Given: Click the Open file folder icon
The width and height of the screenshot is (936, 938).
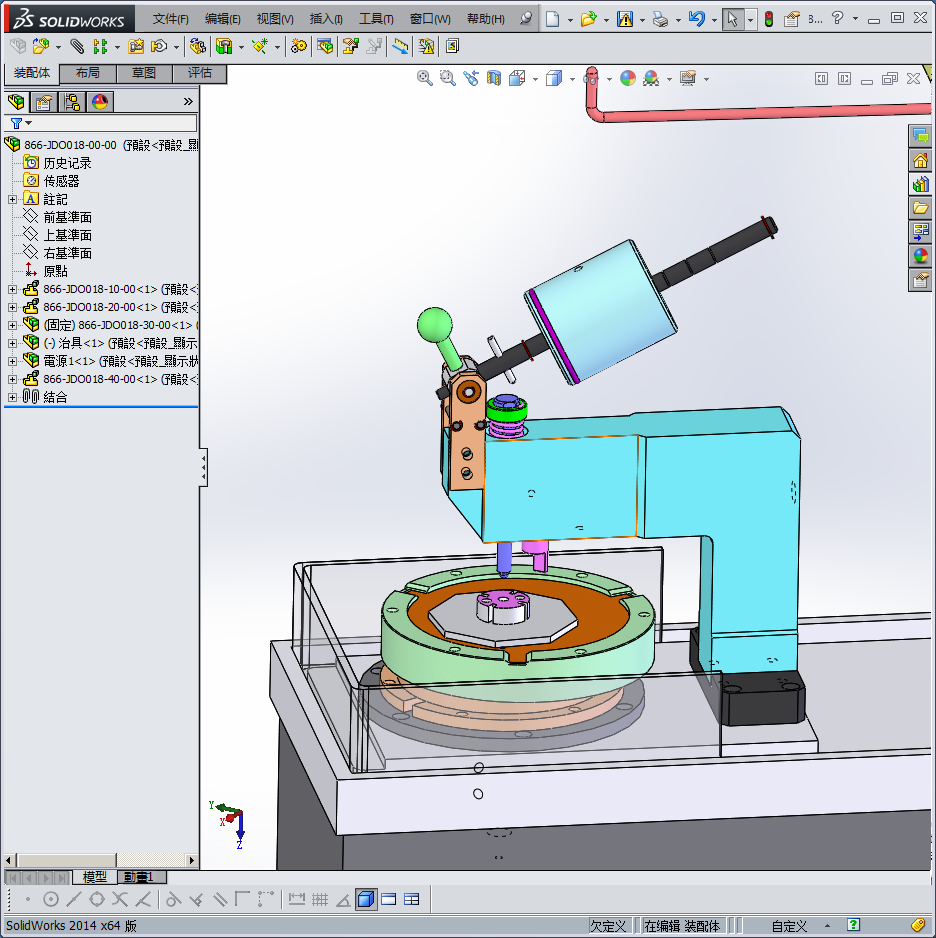Looking at the screenshot, I should click(589, 19).
